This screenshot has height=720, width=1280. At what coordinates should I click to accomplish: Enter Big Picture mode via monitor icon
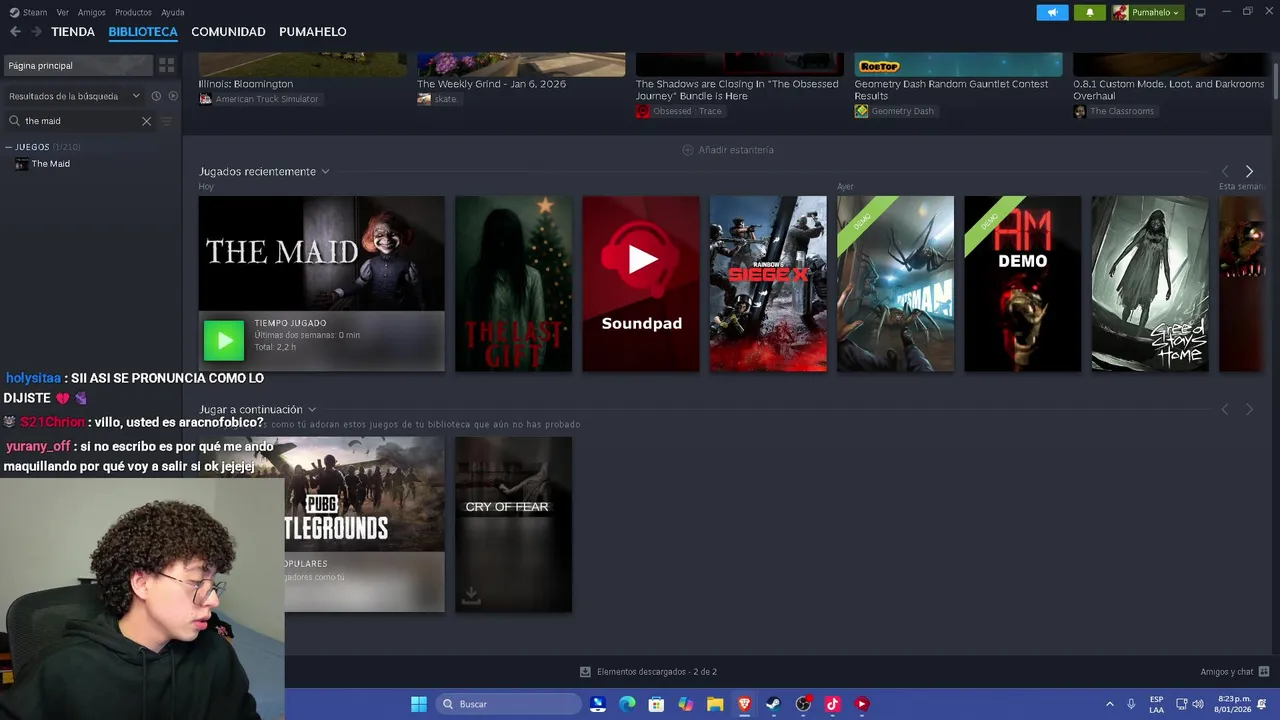[x=1200, y=12]
